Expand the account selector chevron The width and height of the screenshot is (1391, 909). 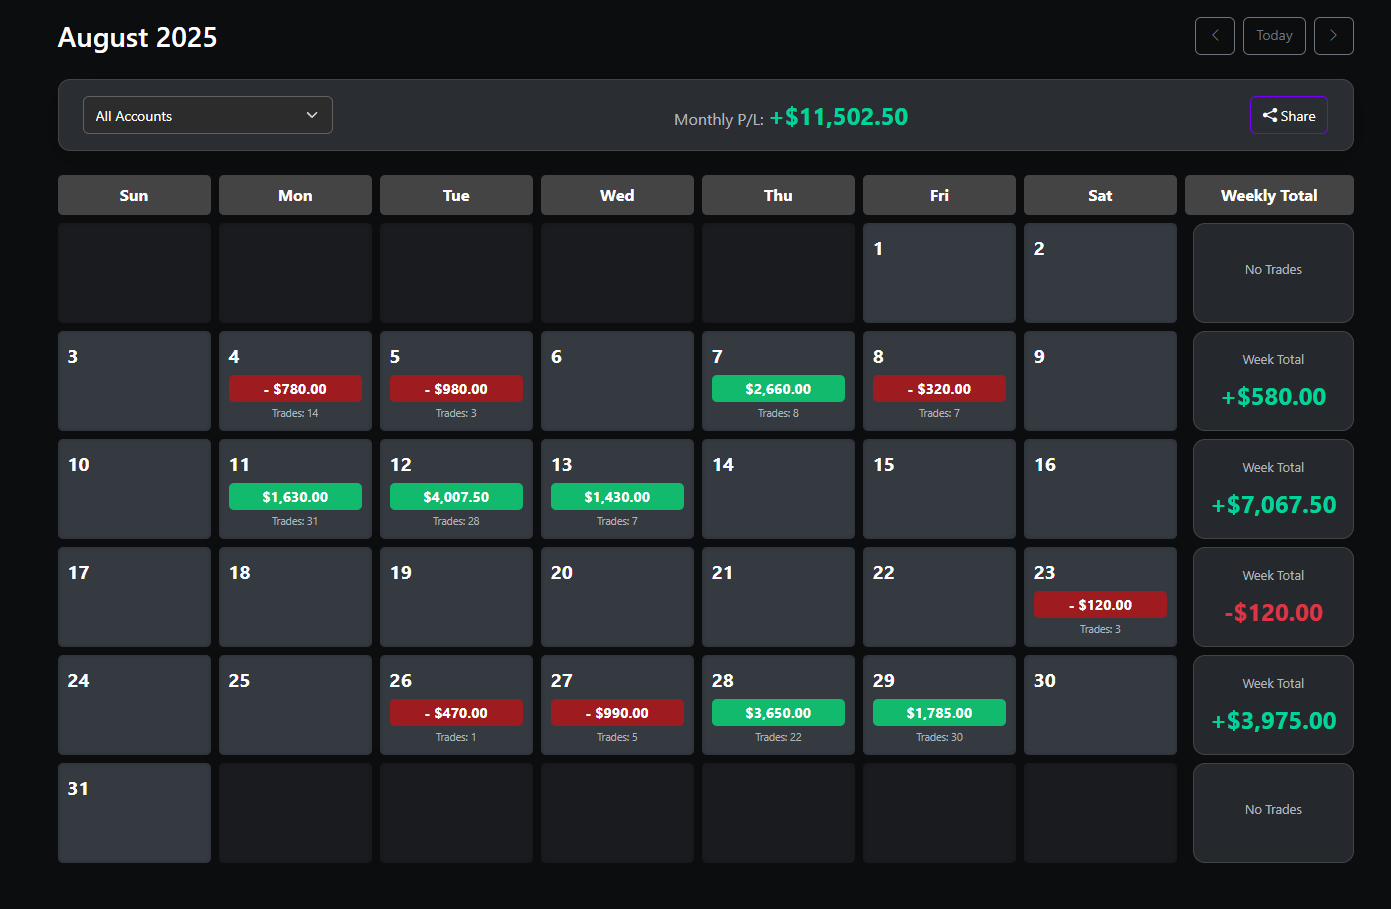[x=311, y=115]
